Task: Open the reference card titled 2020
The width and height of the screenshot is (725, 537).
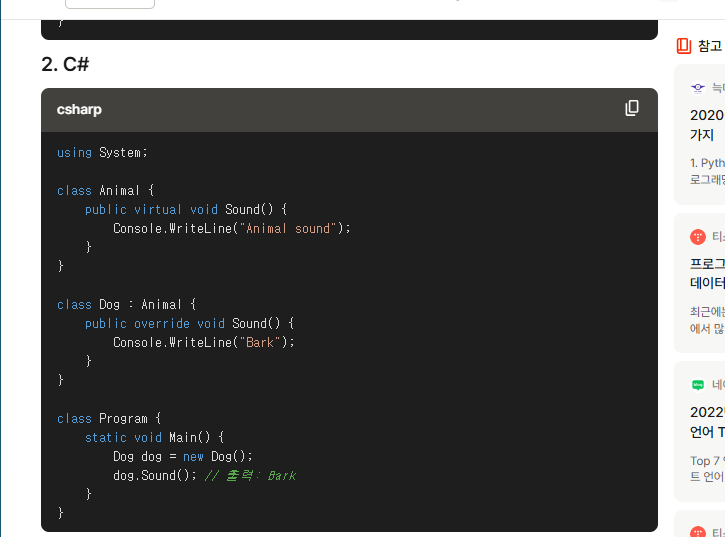Action: 700,134
